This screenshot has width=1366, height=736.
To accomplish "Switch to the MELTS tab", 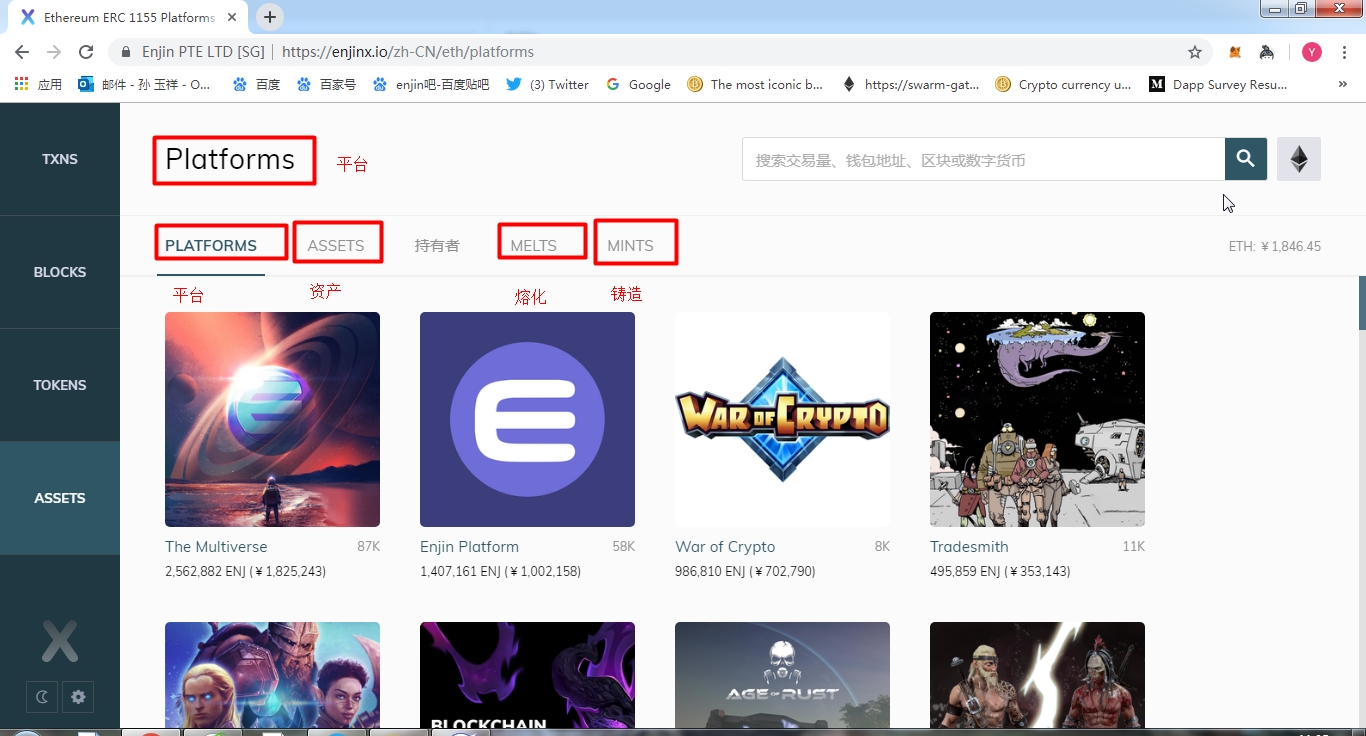I will pyautogui.click(x=534, y=246).
